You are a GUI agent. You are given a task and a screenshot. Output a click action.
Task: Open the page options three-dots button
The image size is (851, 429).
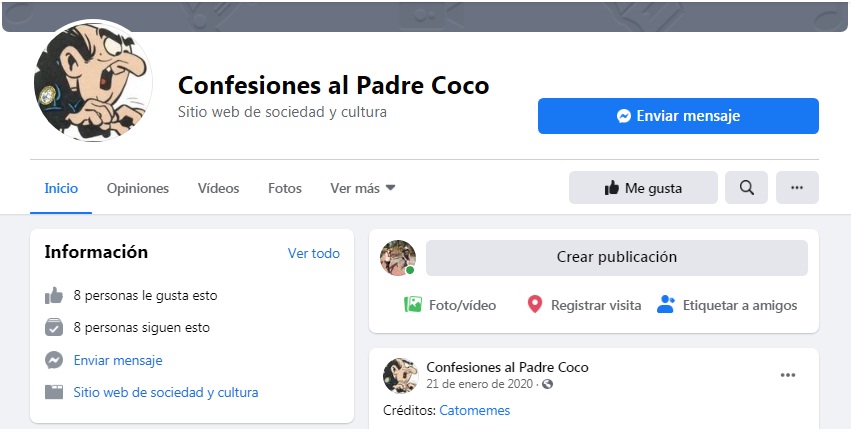pyautogui.click(x=797, y=188)
